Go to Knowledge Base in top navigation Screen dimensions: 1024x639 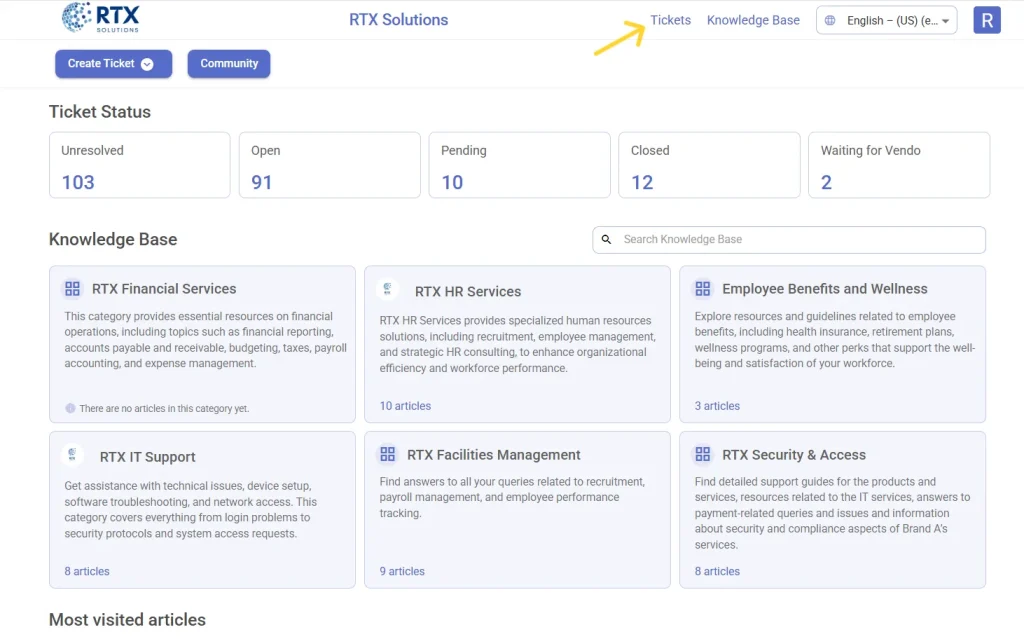(753, 20)
